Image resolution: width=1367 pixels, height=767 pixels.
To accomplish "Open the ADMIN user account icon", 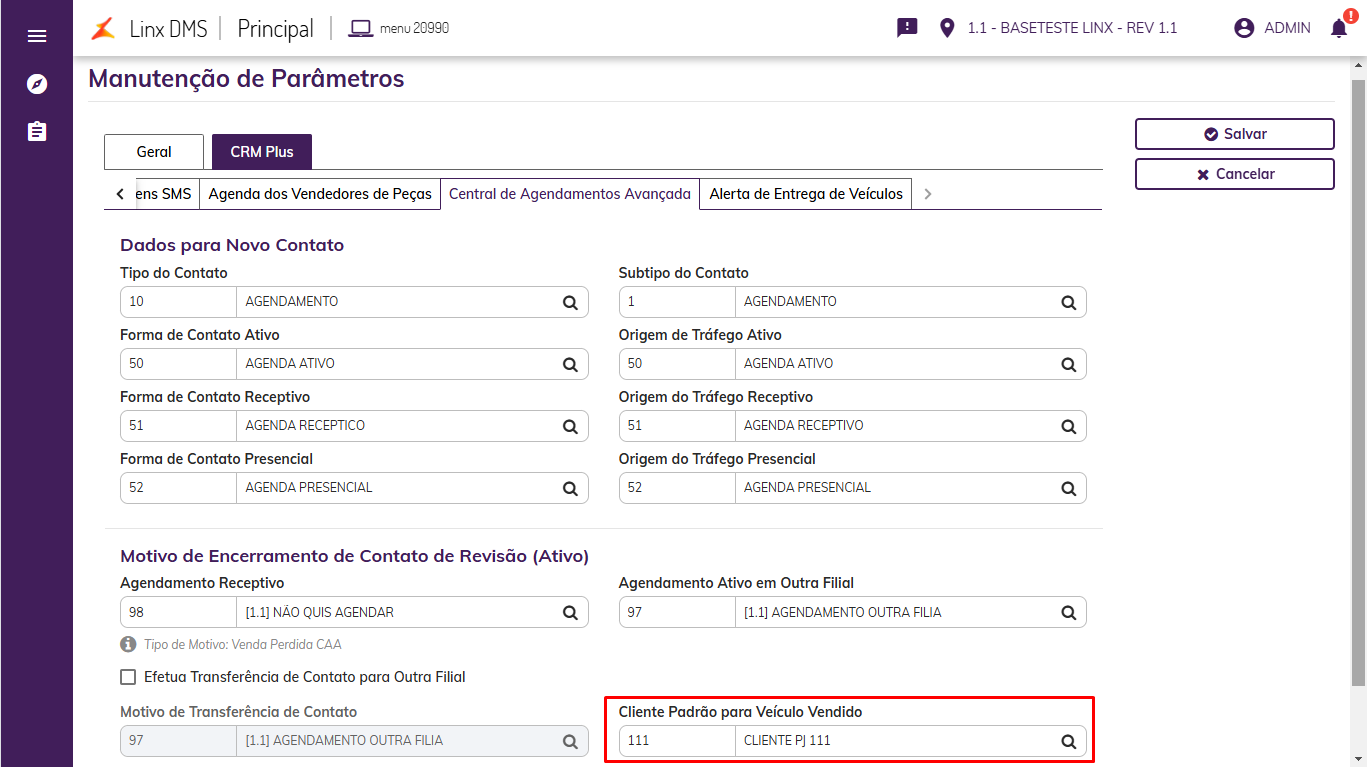I will click(x=1244, y=28).
